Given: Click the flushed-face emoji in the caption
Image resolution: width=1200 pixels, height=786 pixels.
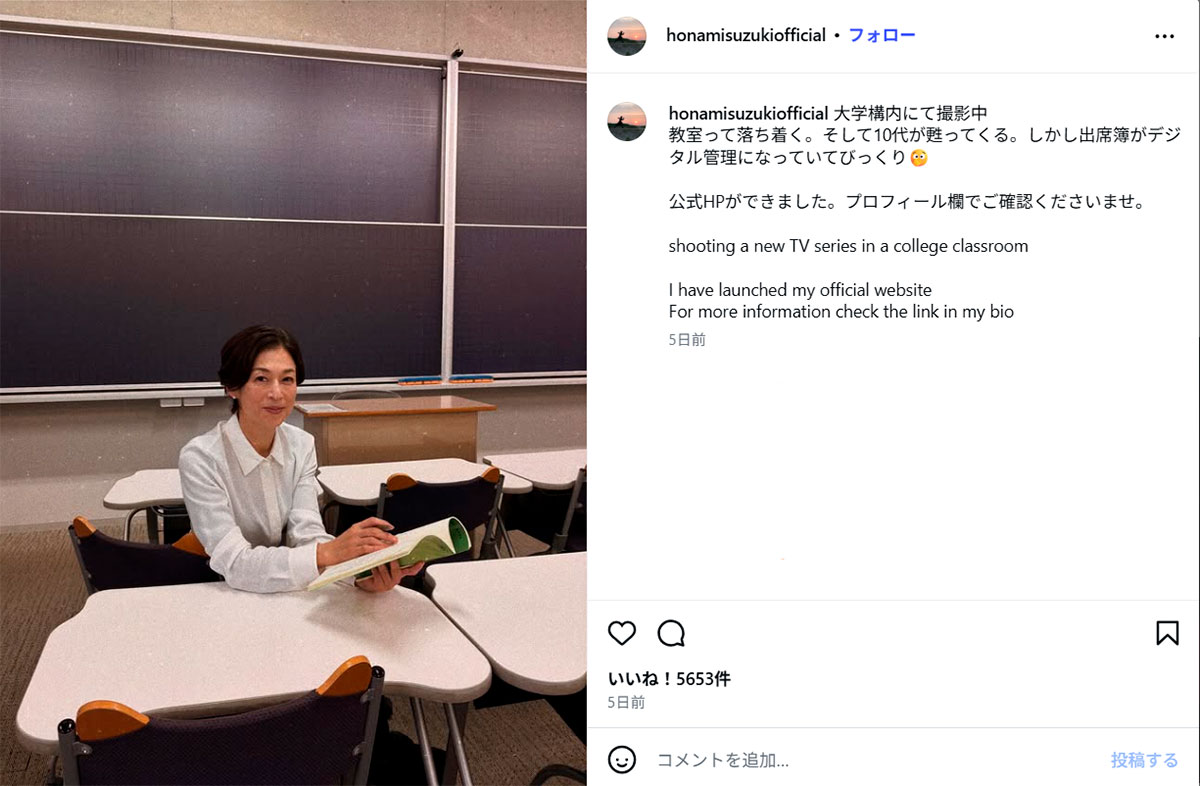Looking at the screenshot, I should [x=918, y=158].
